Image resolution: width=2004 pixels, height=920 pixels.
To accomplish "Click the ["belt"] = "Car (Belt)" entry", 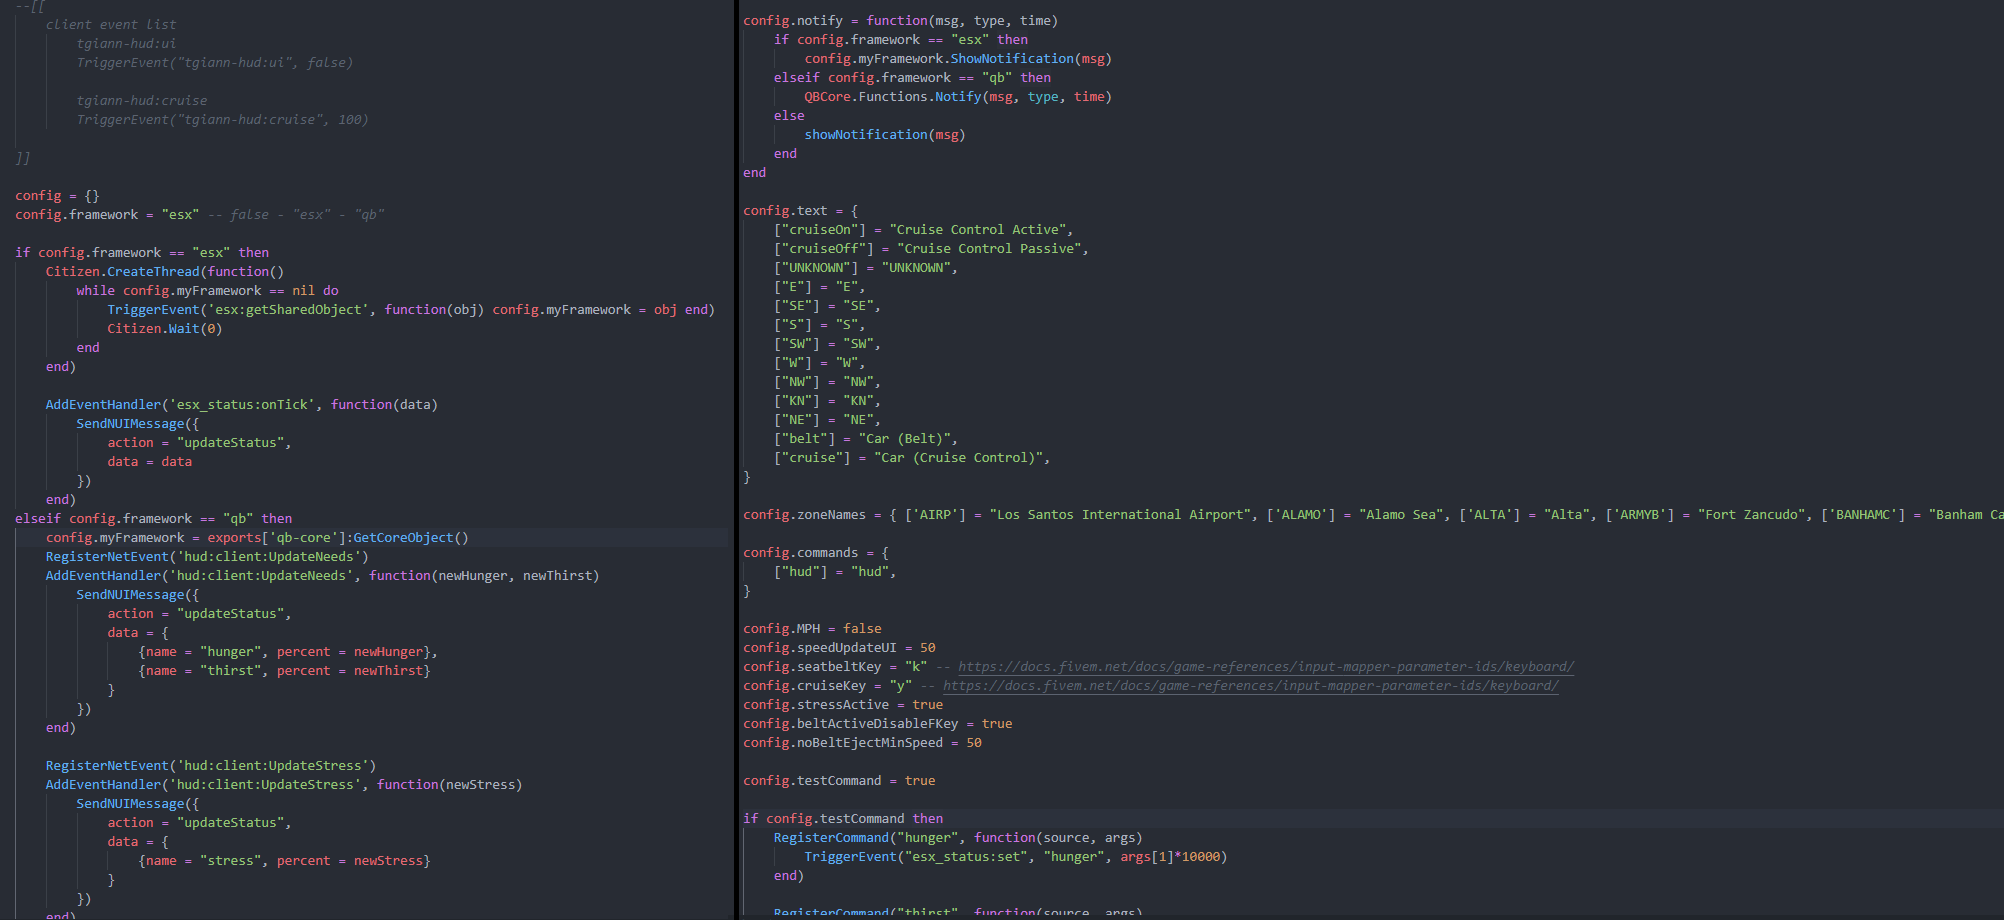I will pyautogui.click(x=866, y=438).
